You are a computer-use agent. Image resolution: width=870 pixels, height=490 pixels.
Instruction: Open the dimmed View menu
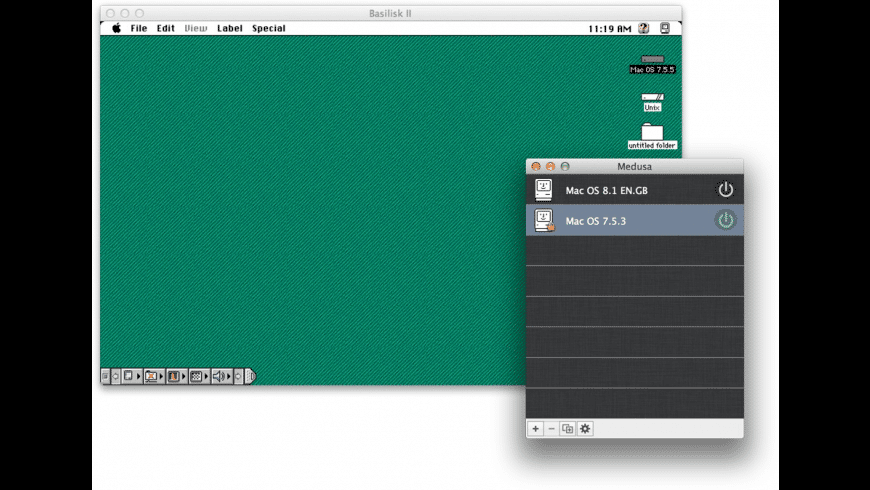196,28
